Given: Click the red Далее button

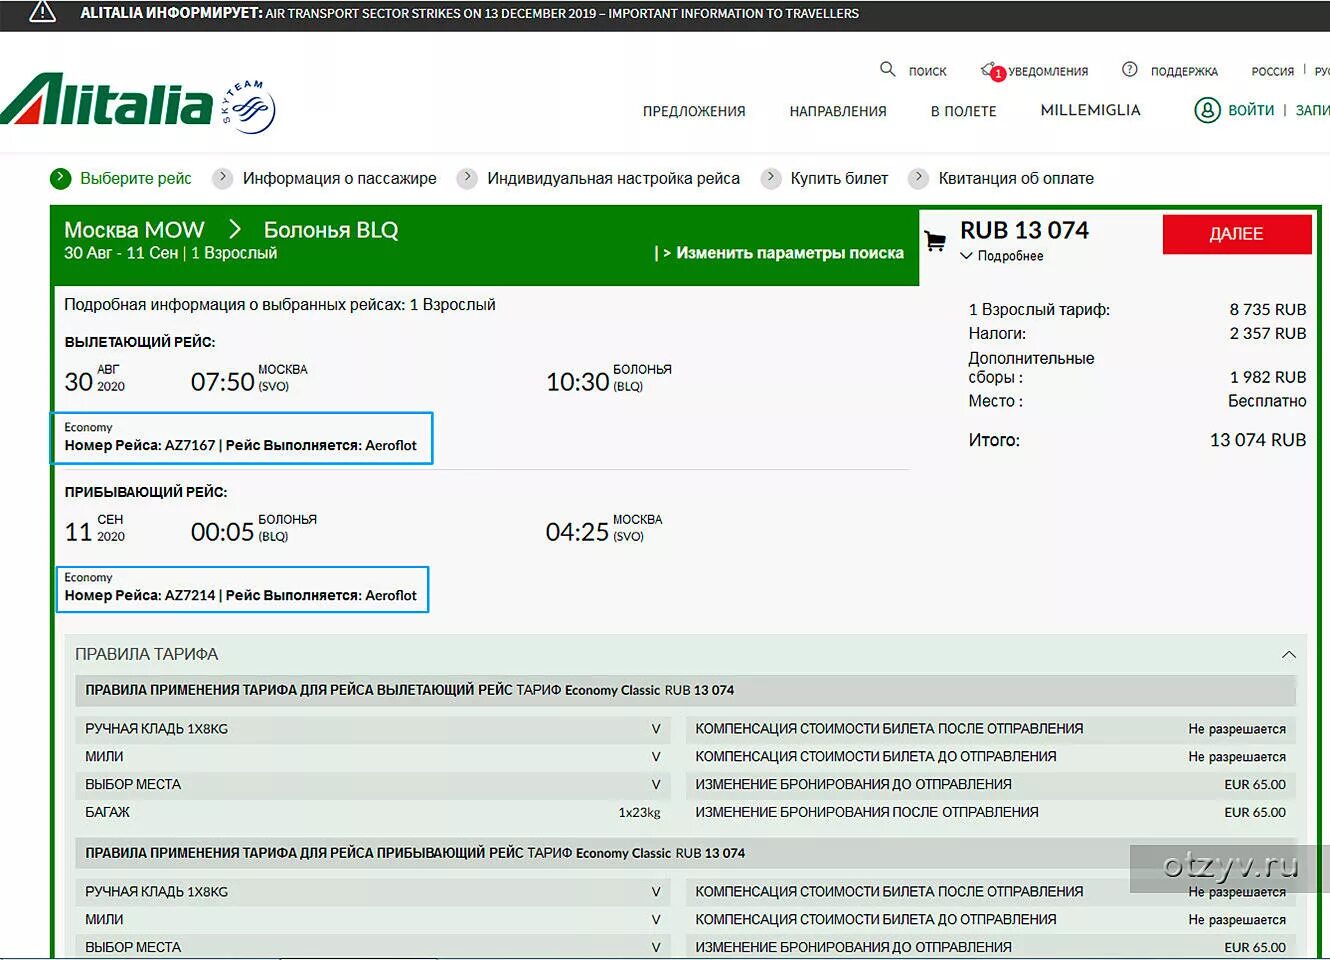Looking at the screenshot, I should click(x=1237, y=234).
